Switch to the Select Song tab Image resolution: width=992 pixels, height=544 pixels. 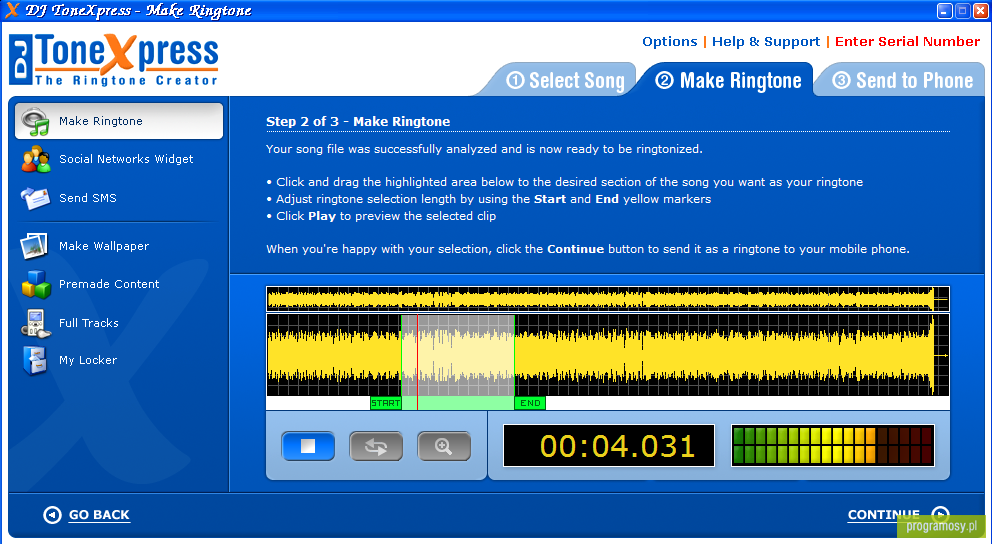(x=565, y=80)
